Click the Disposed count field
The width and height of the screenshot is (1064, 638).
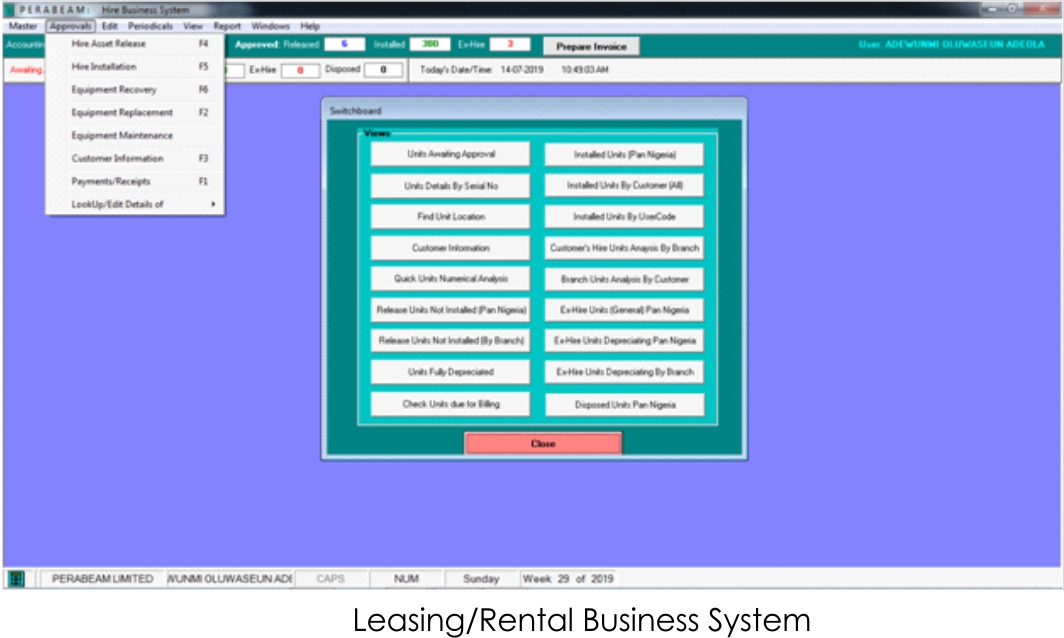coord(383,70)
